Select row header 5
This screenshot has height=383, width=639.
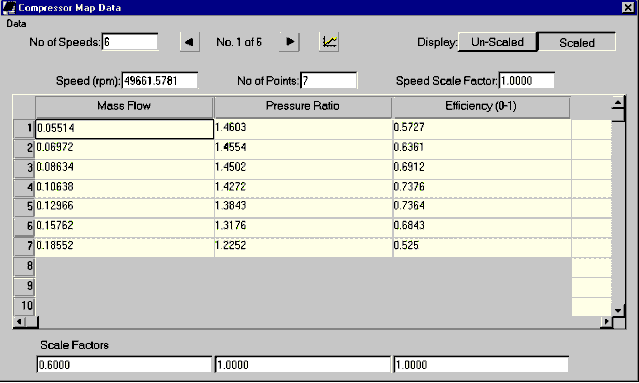pyautogui.click(x=24, y=207)
